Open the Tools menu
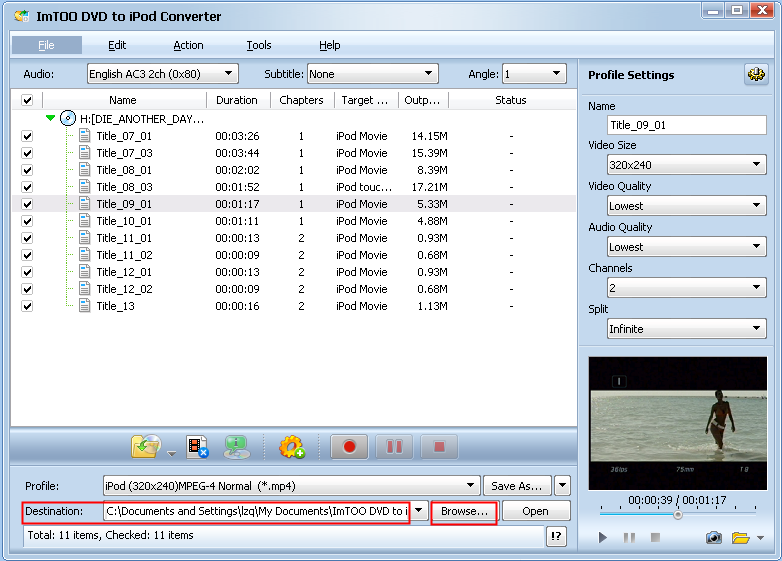The width and height of the screenshot is (782, 561). click(x=259, y=45)
